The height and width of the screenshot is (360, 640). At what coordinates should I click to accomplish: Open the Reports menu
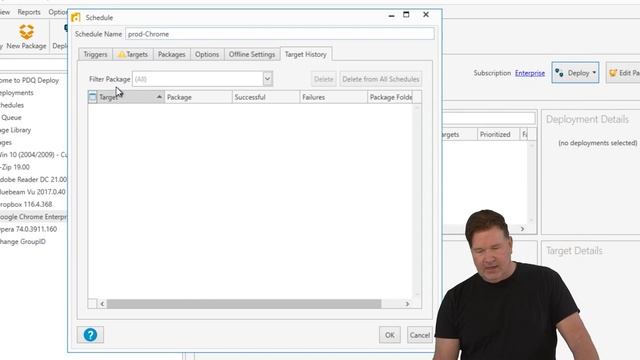[29, 12]
